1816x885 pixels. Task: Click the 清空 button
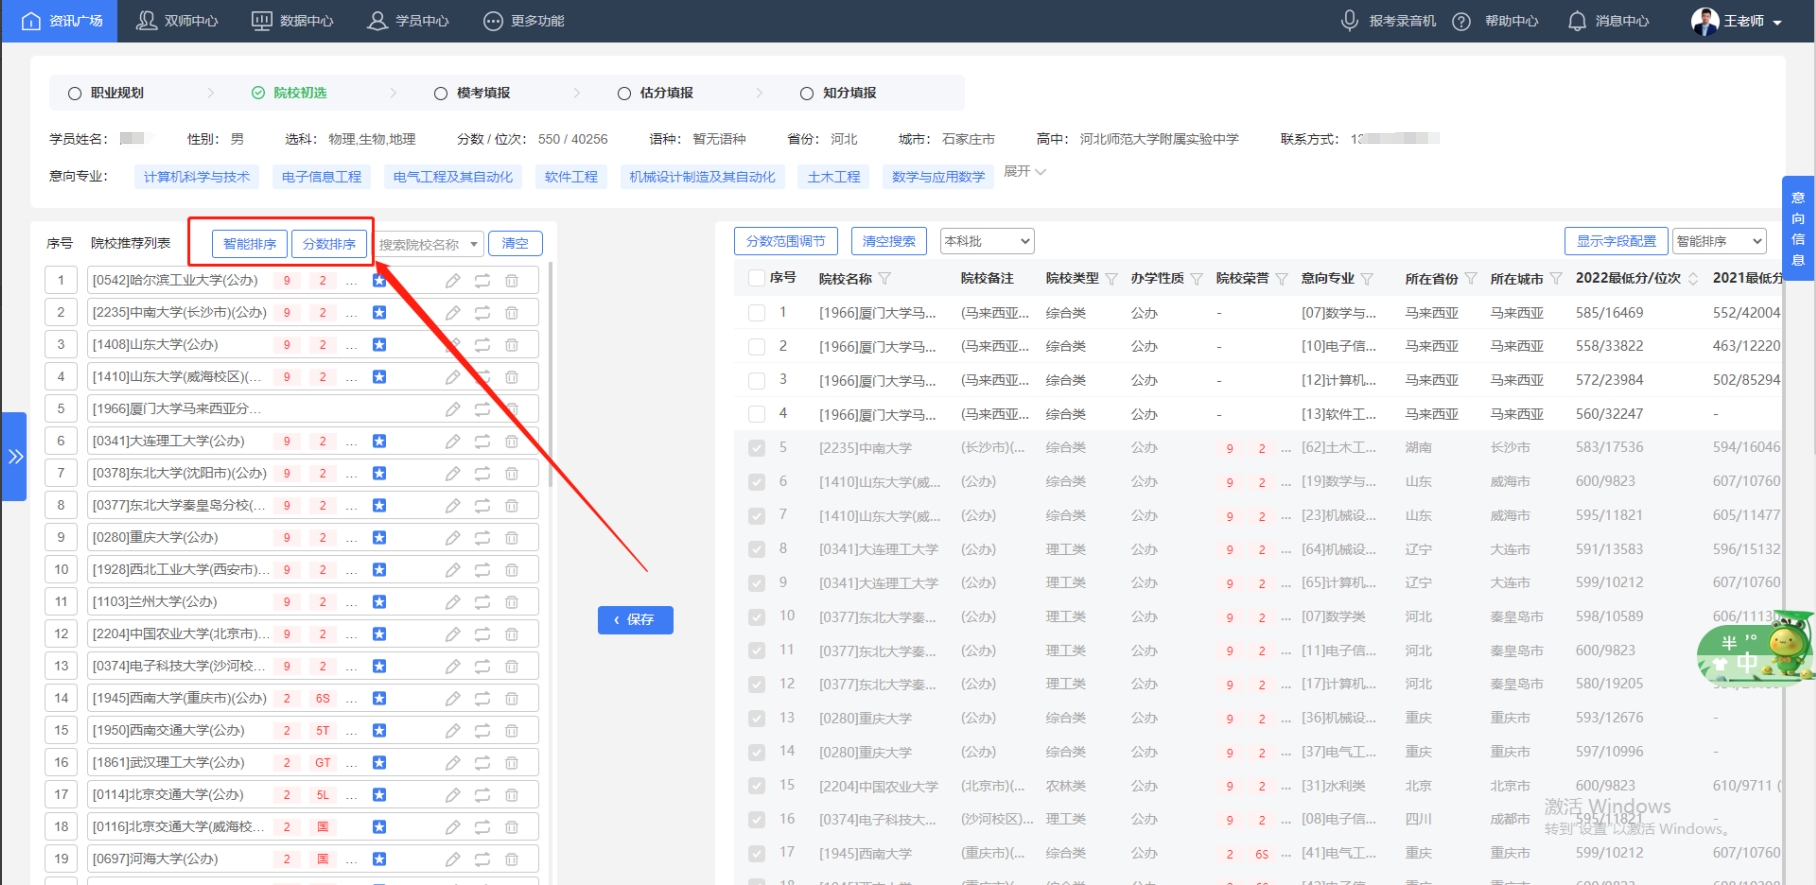516,244
